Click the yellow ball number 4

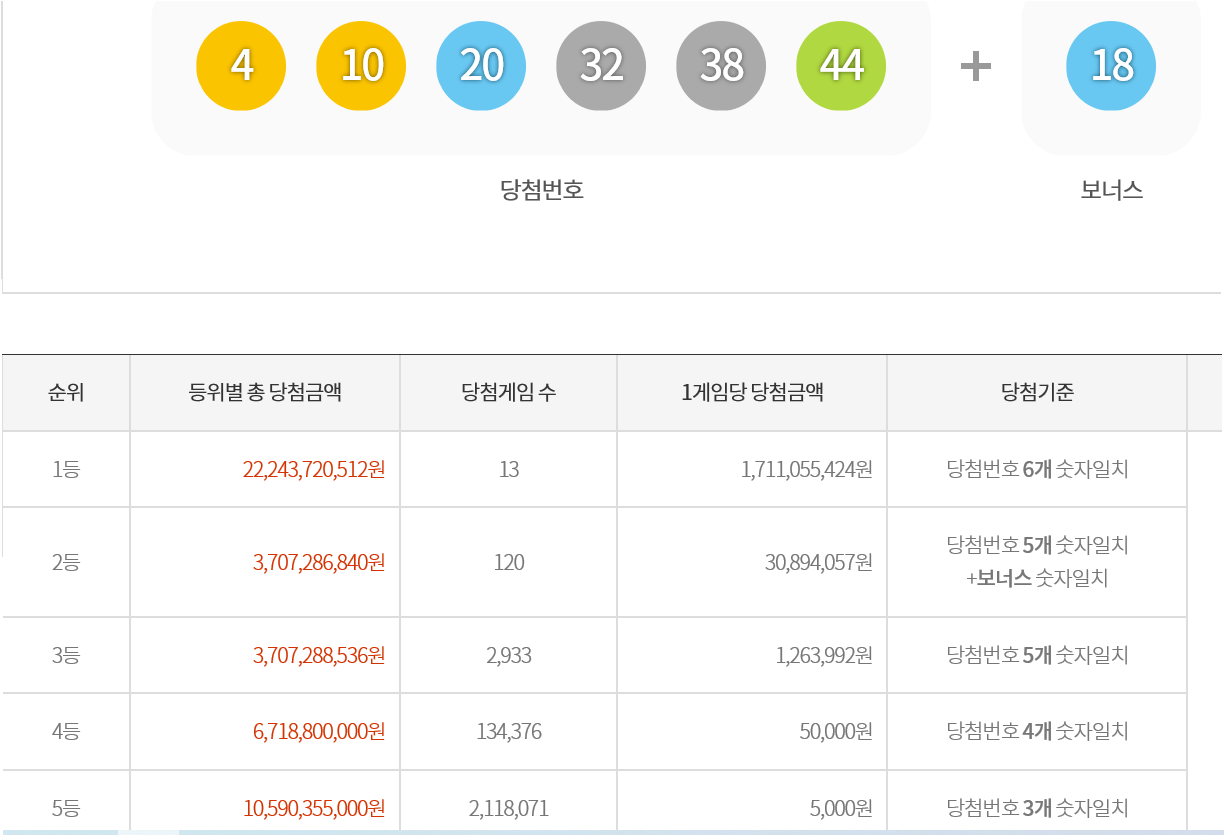click(241, 66)
